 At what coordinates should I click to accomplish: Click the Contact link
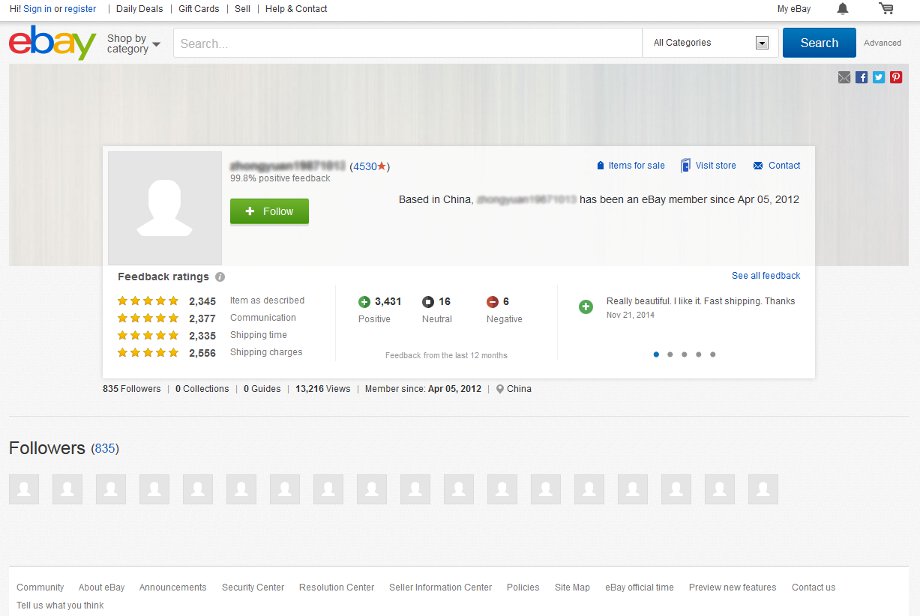[784, 165]
